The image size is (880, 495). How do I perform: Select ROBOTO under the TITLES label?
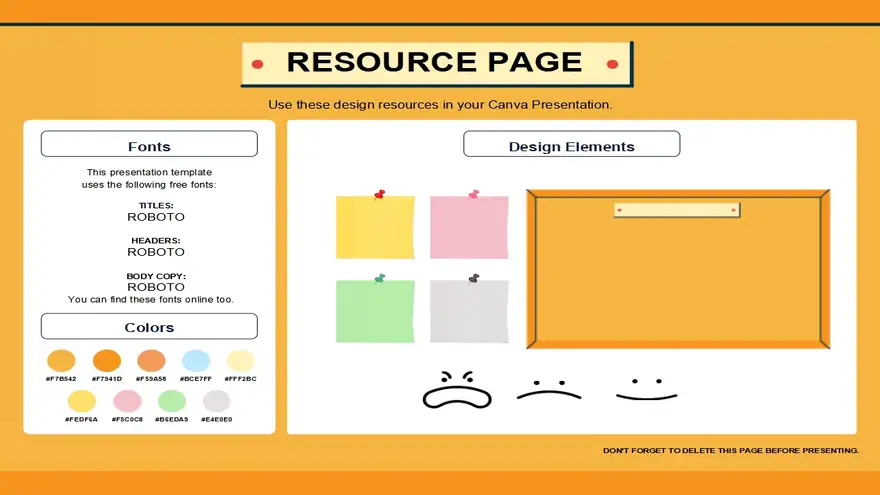pos(156,217)
